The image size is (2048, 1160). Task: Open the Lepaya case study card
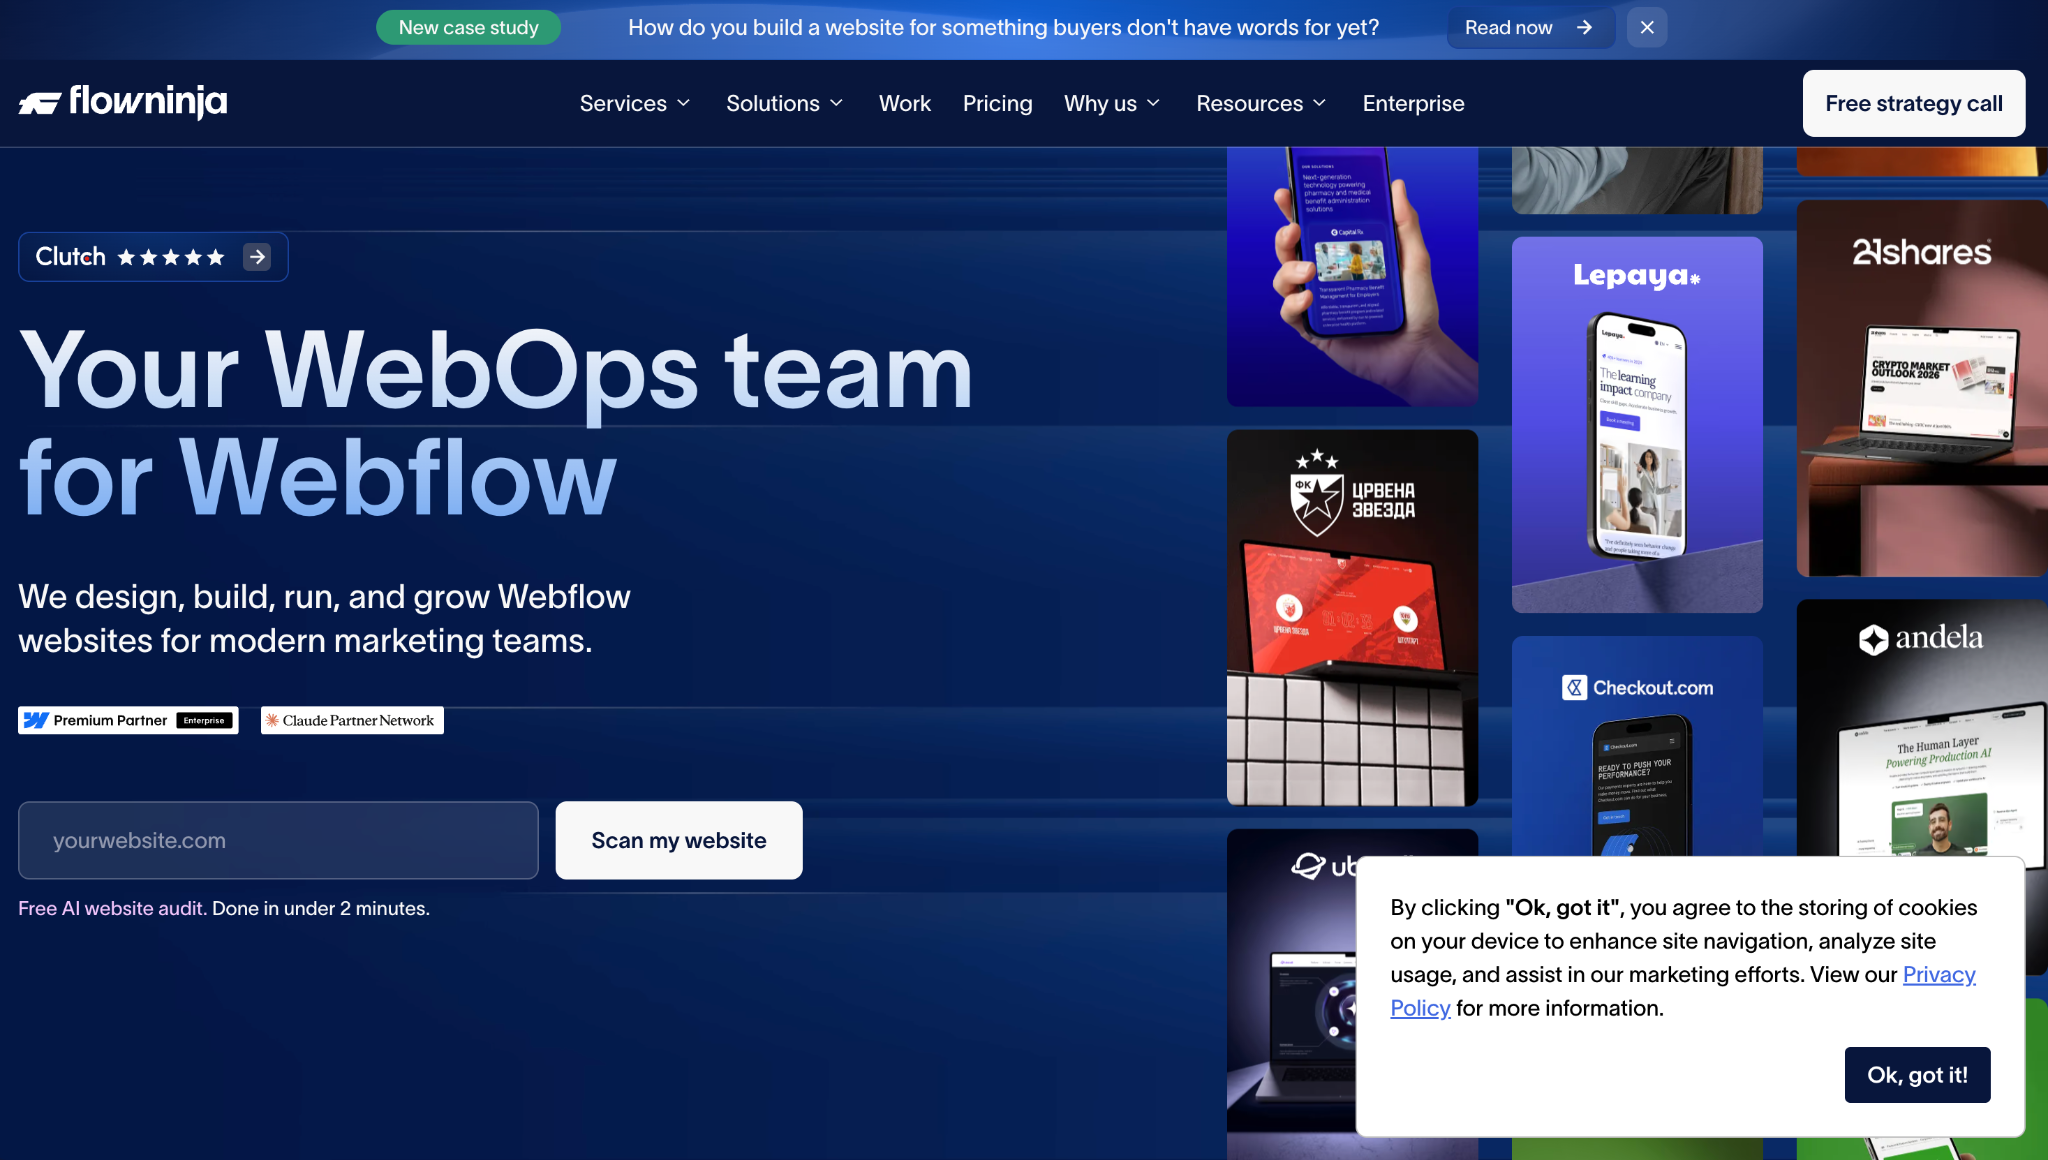1637,424
